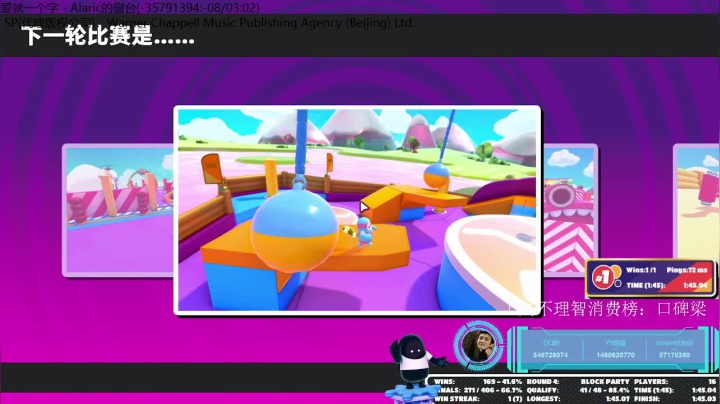Click the mouse cursor arrow in the preview

[364, 208]
